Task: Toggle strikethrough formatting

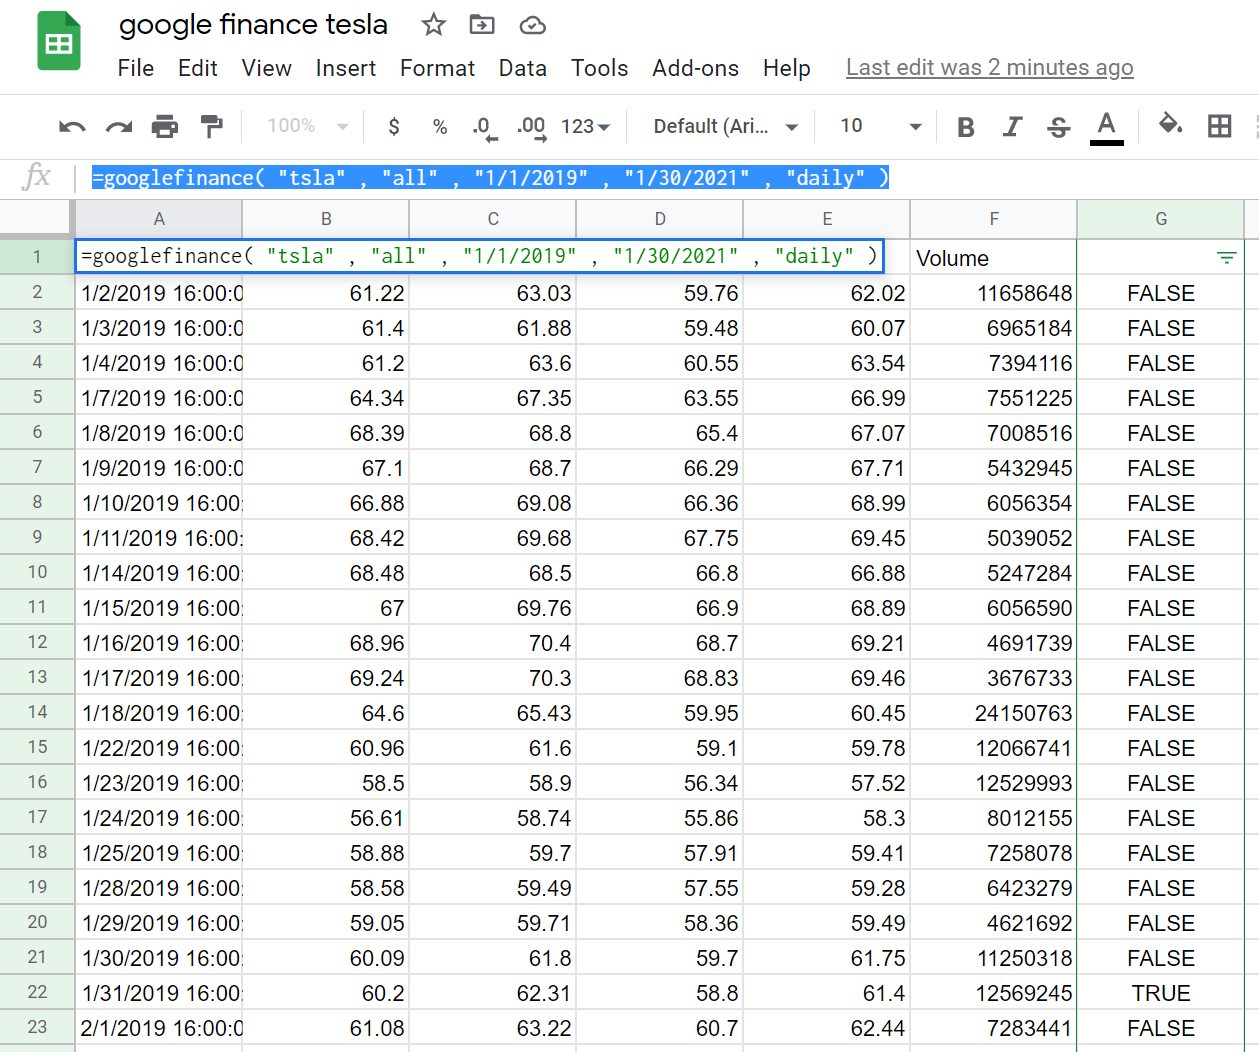Action: tap(1059, 127)
